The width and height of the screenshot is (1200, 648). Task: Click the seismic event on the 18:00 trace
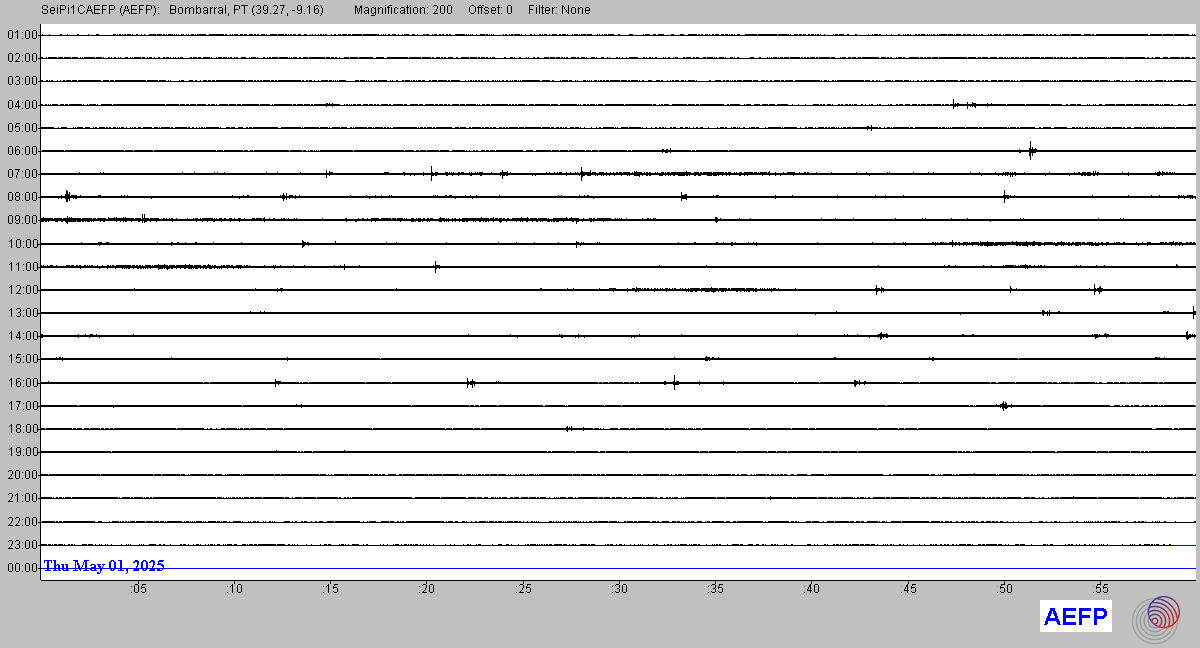569,429
